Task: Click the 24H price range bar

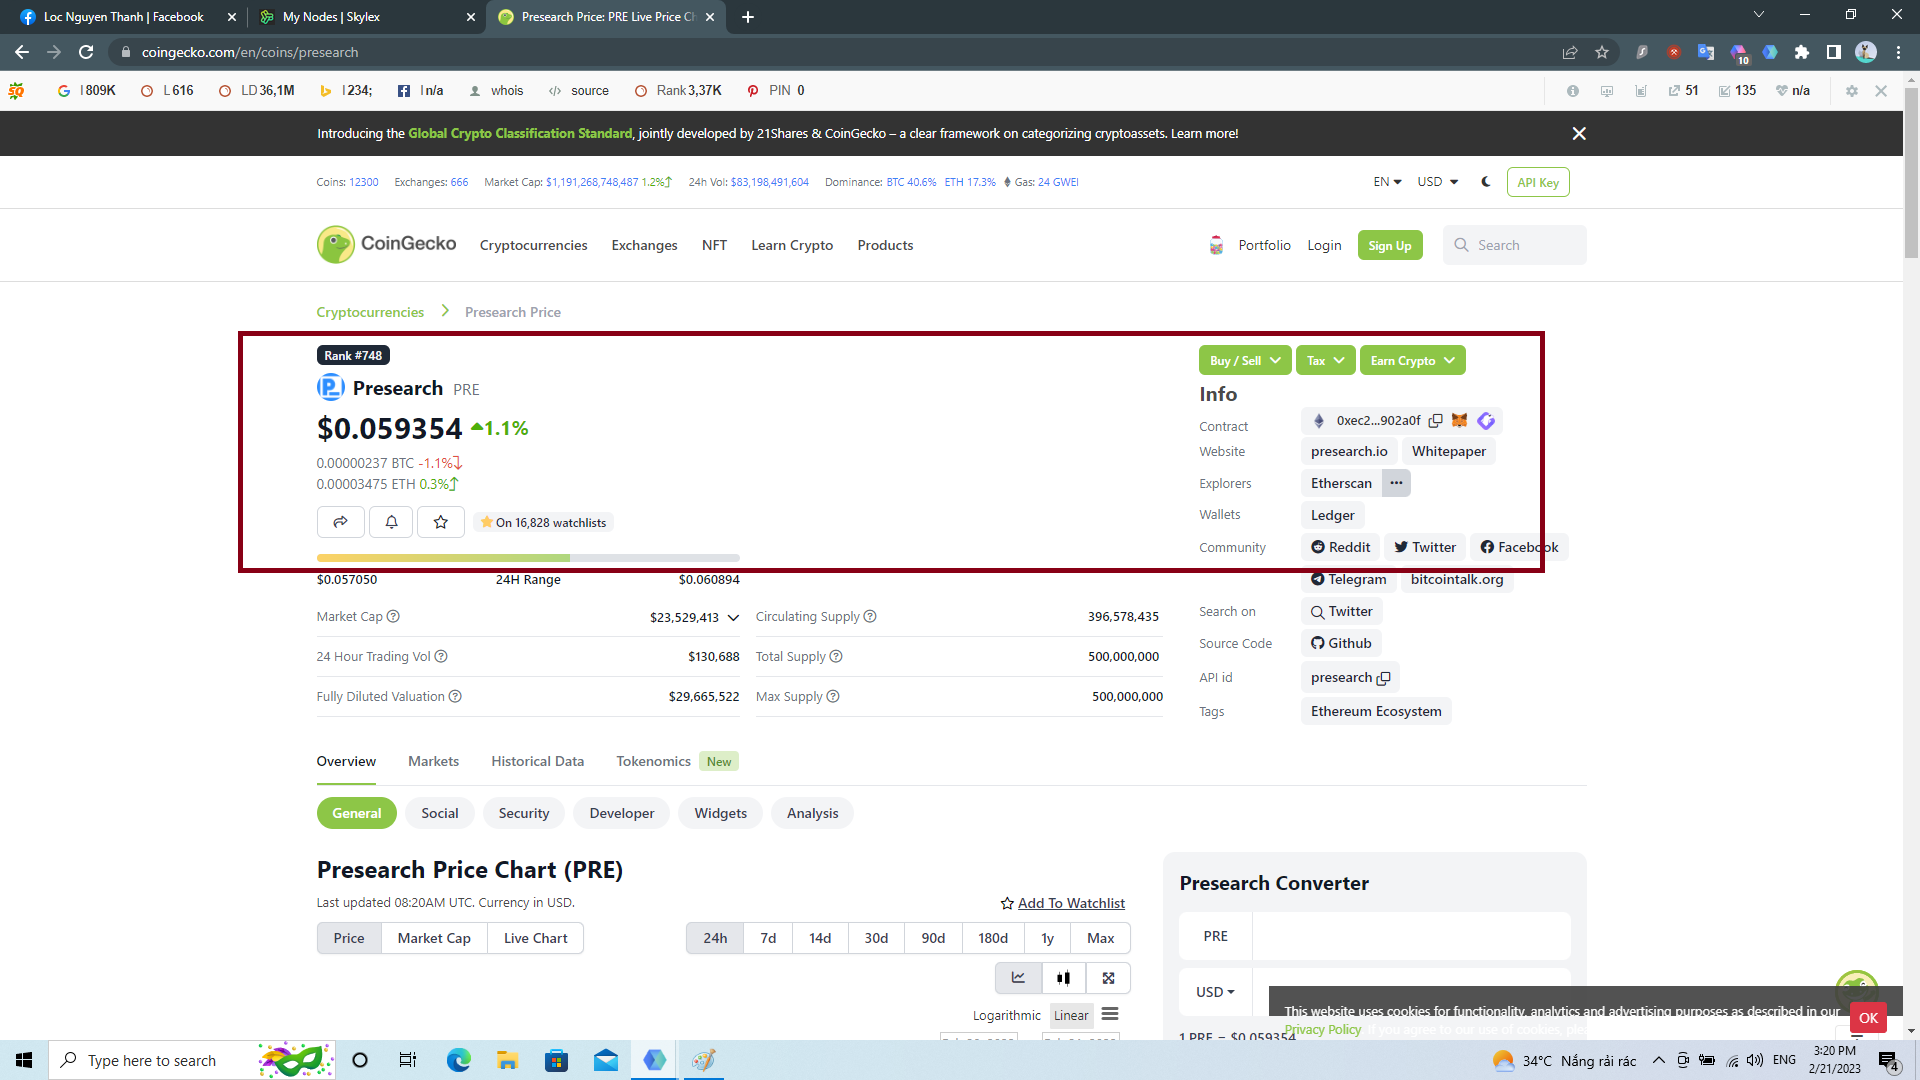Action: (x=528, y=558)
